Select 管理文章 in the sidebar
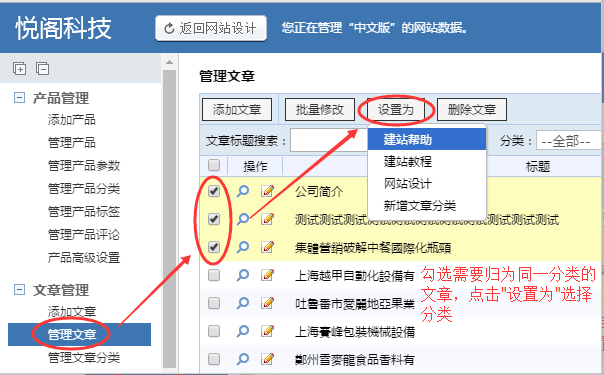604x375 pixels. click(79, 334)
